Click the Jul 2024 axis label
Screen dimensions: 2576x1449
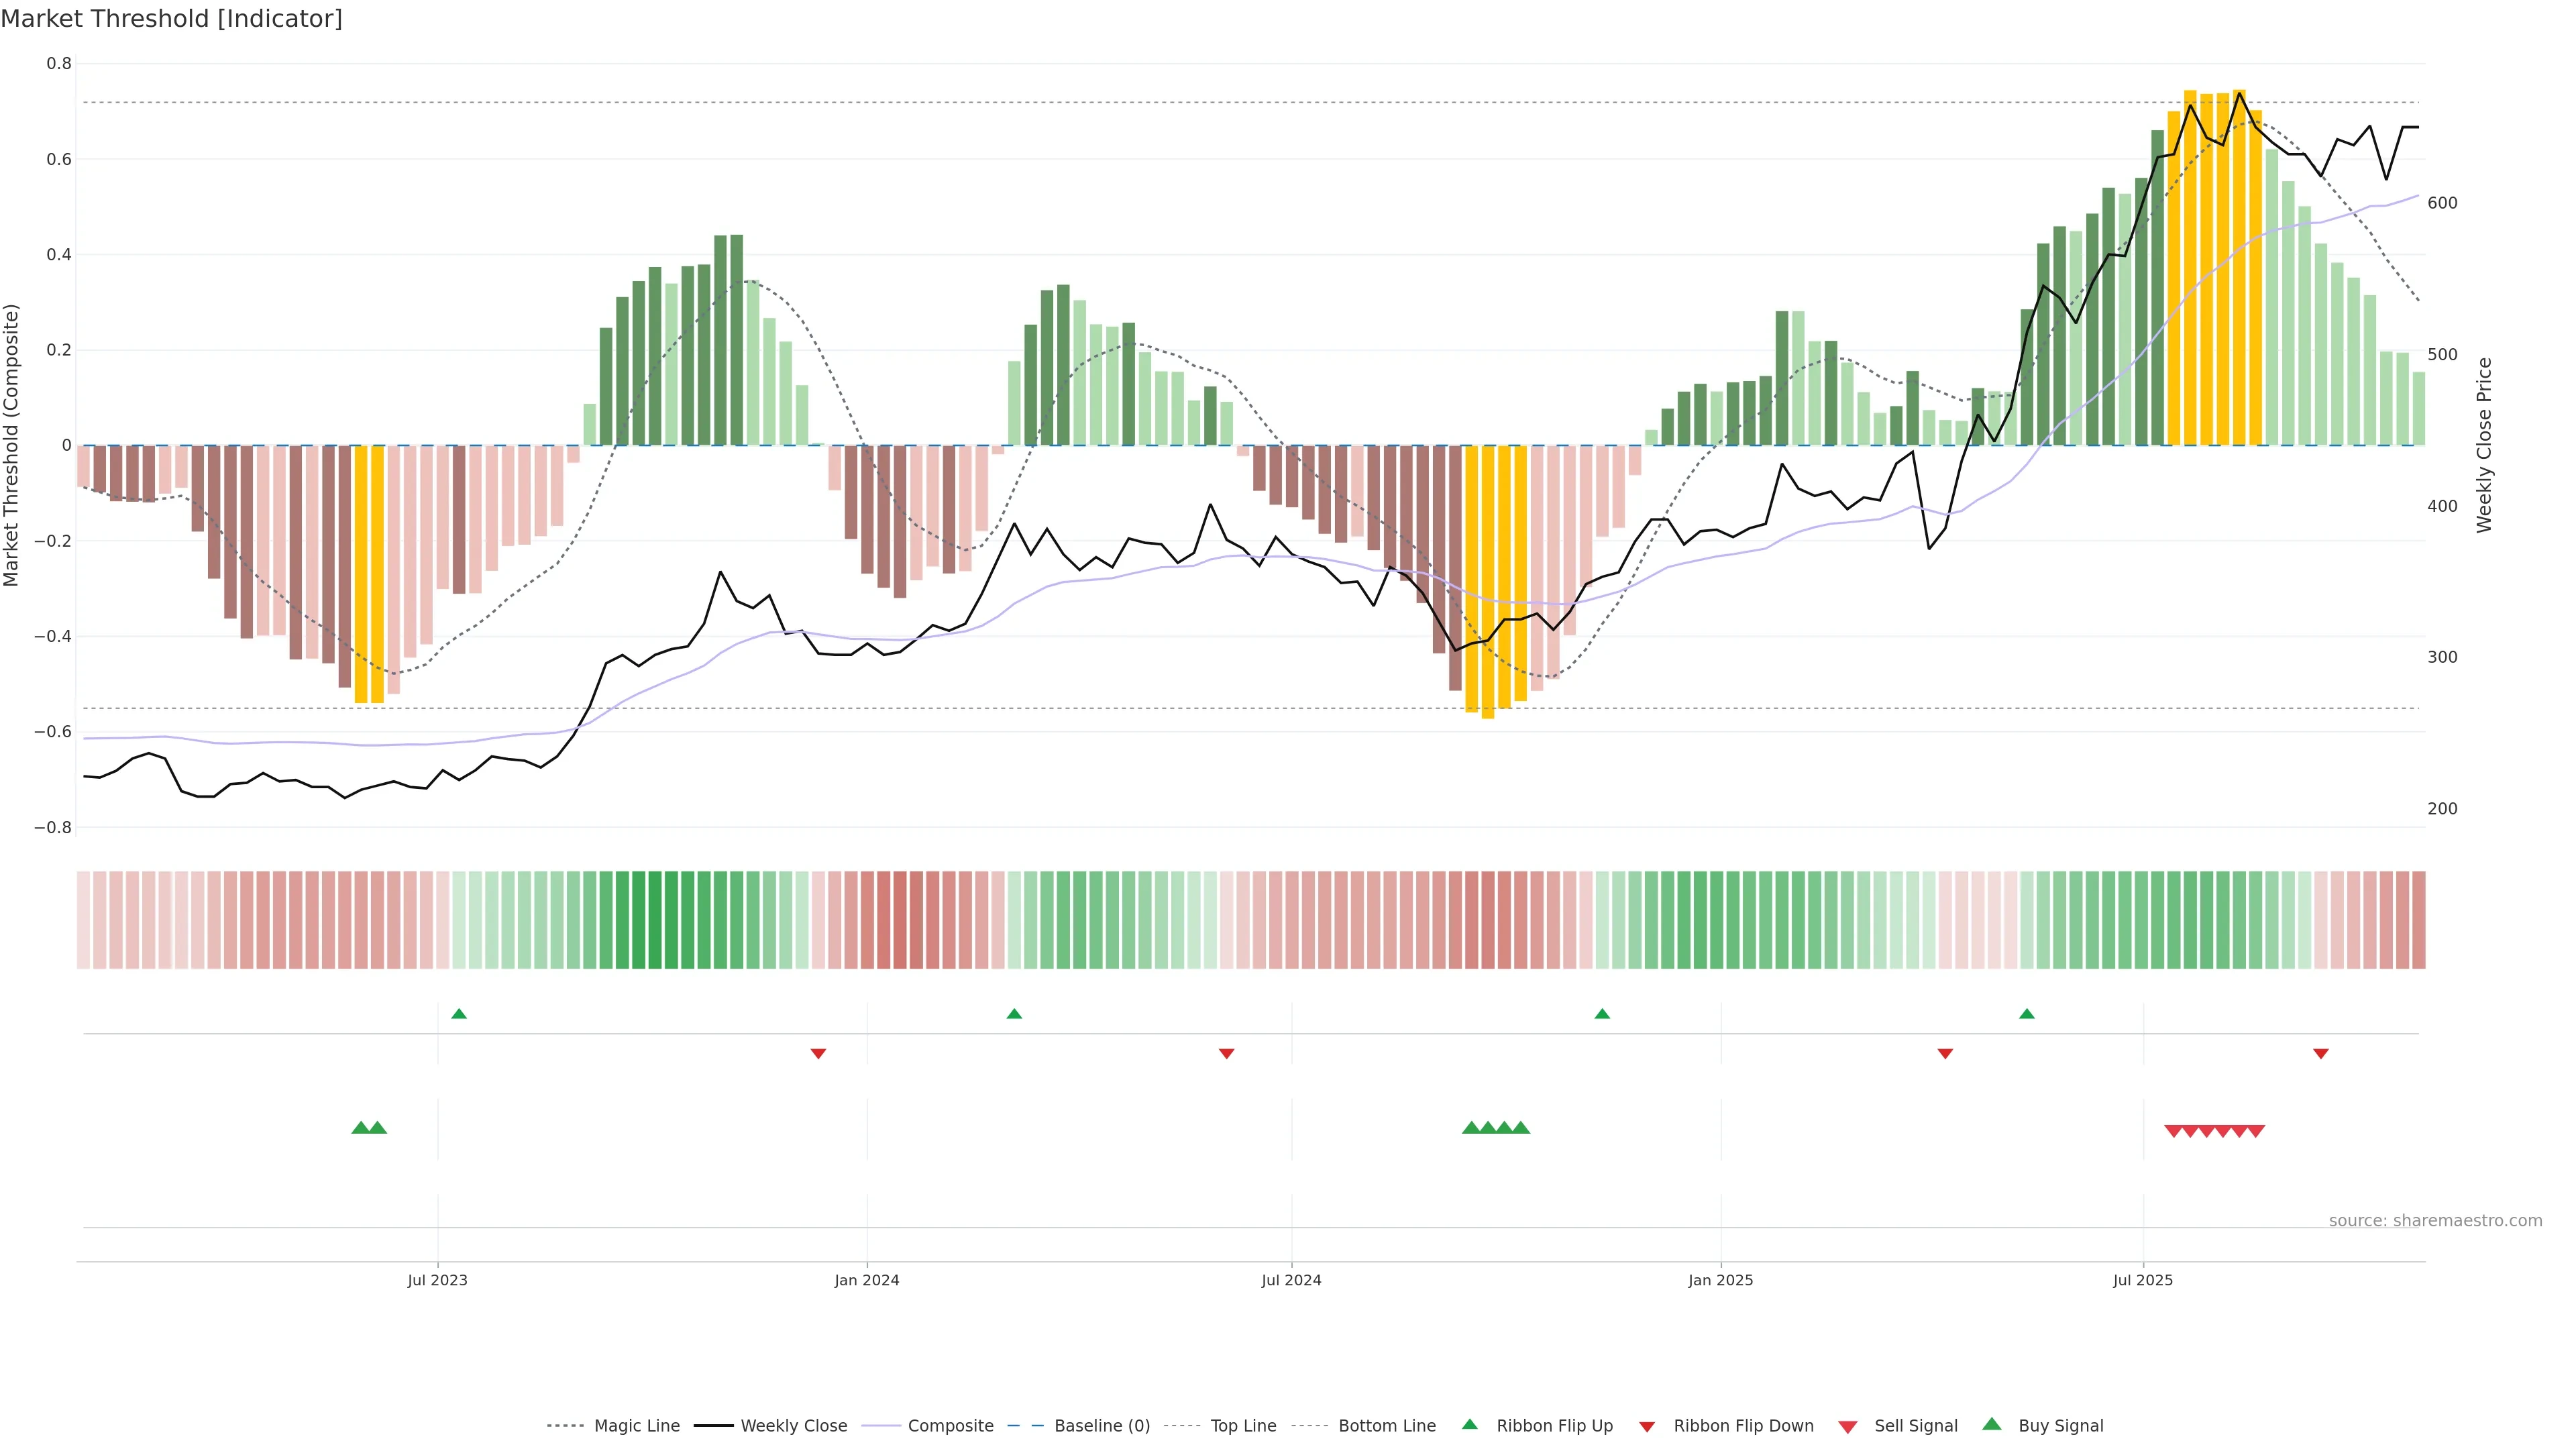point(1291,1280)
